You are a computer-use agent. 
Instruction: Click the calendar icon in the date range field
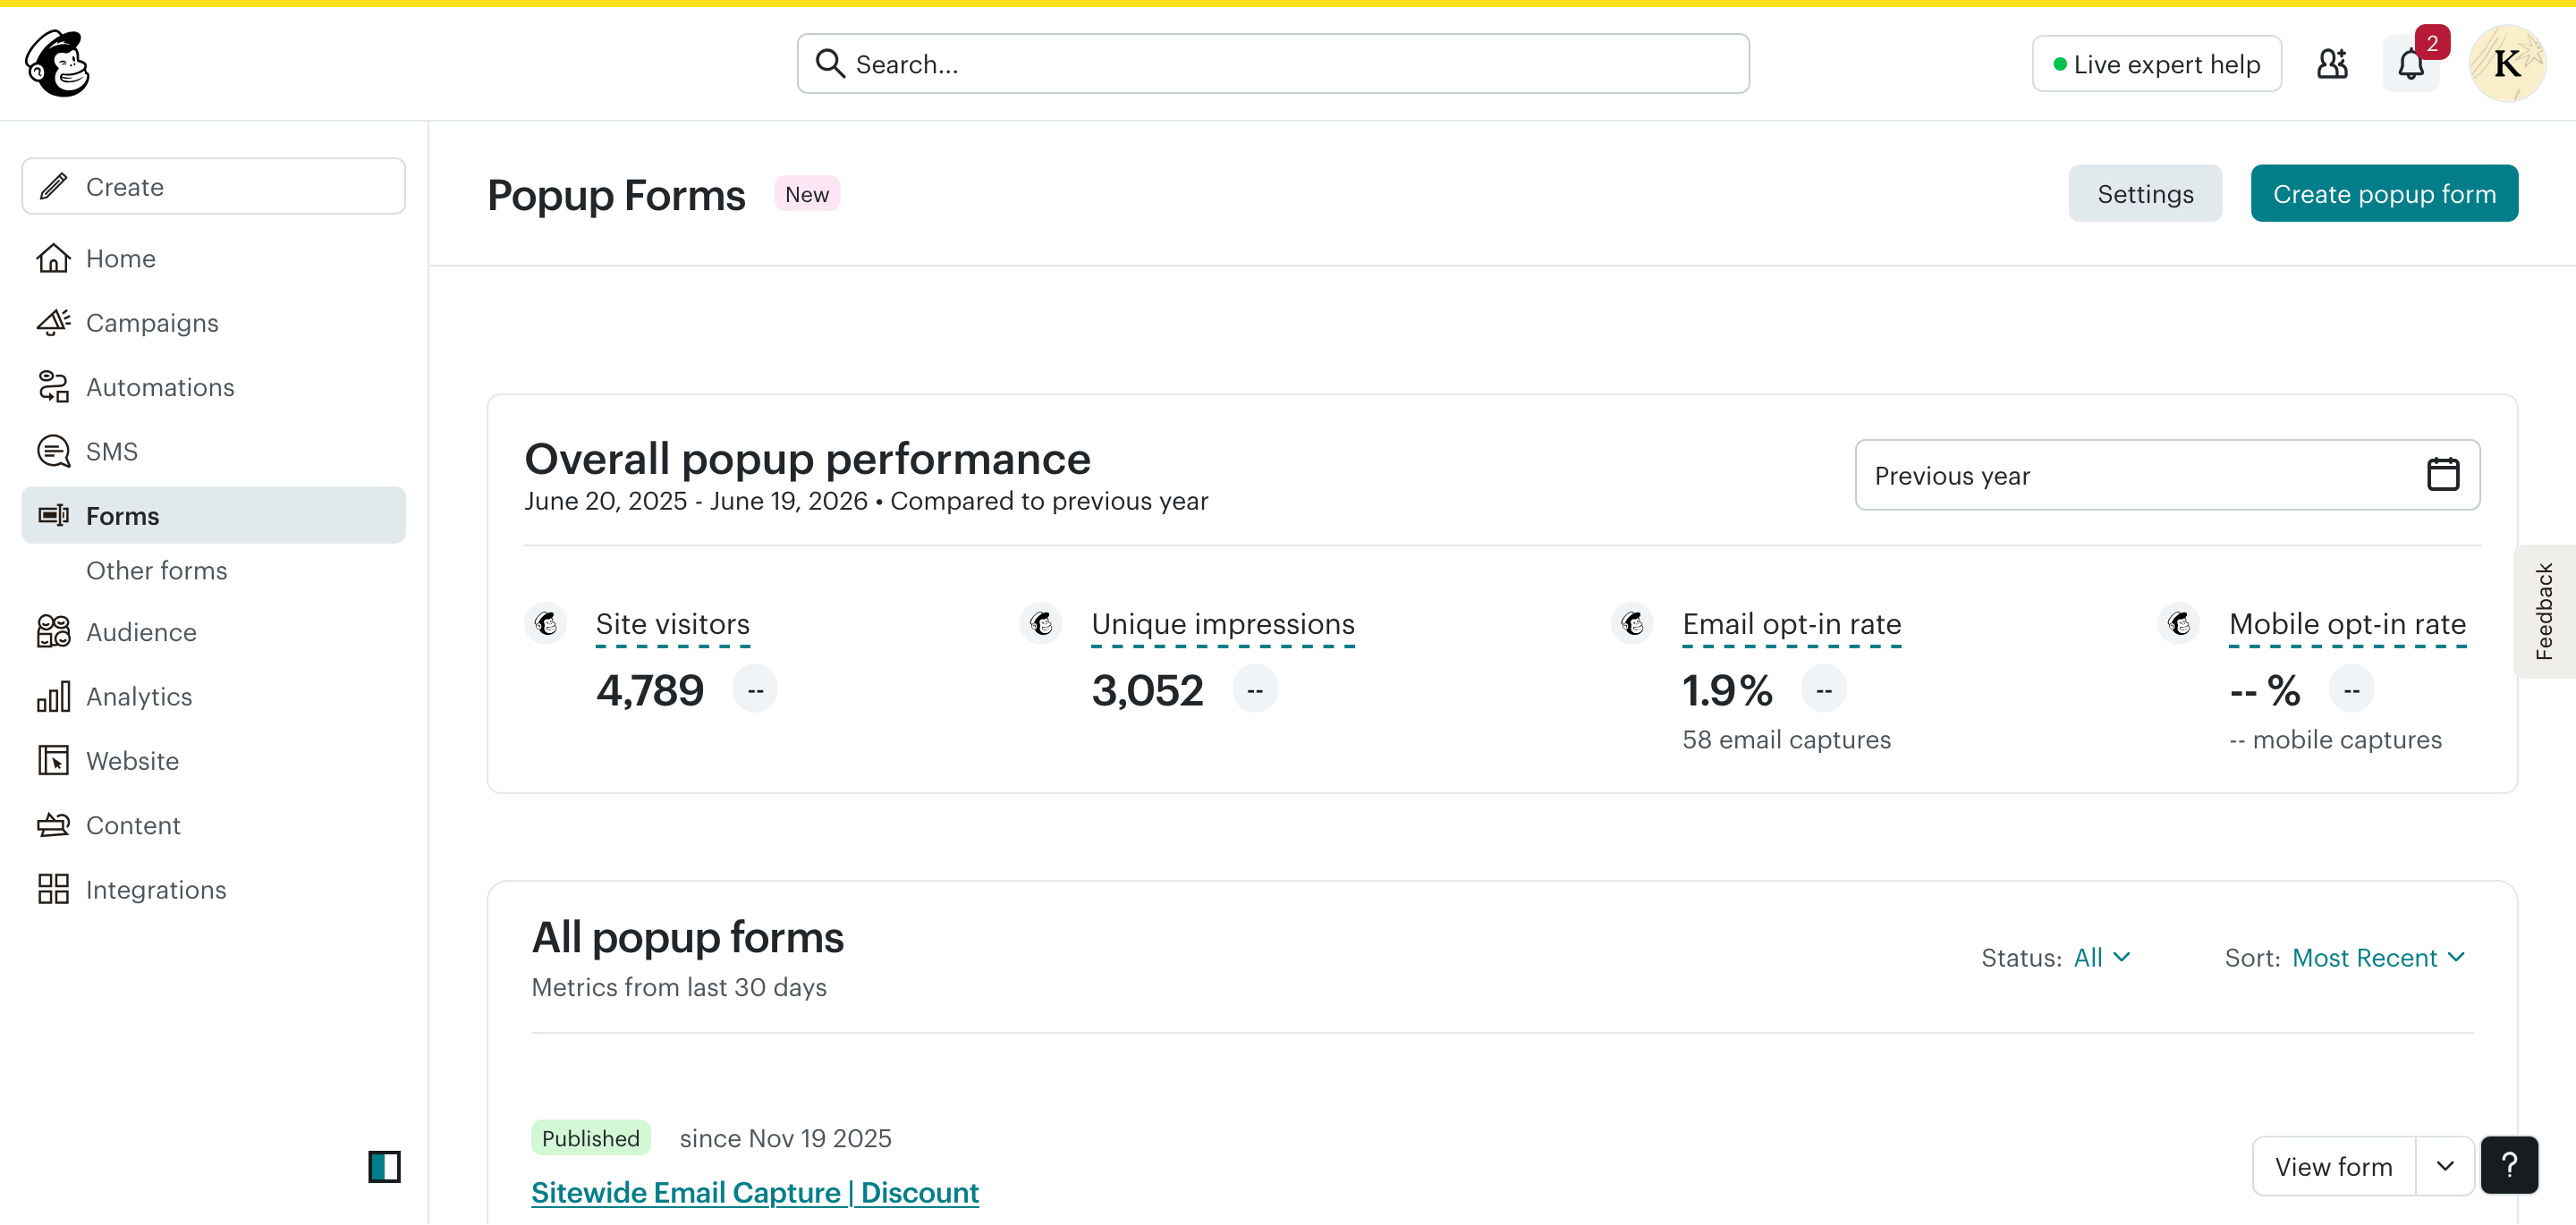[2442, 474]
